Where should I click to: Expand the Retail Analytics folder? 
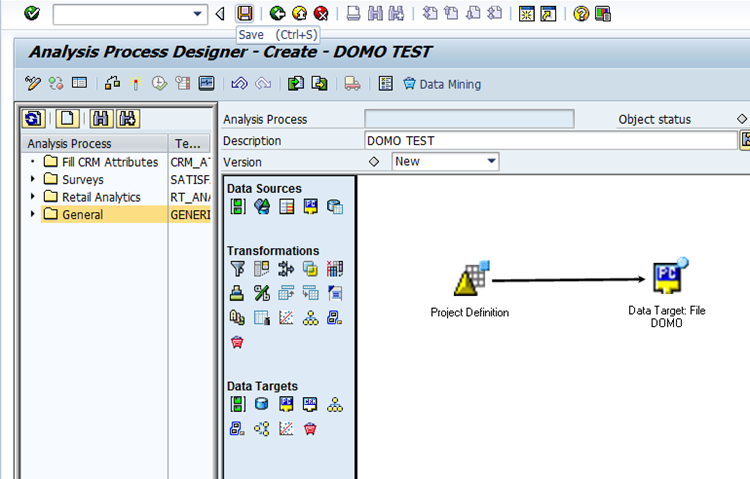click(33, 197)
